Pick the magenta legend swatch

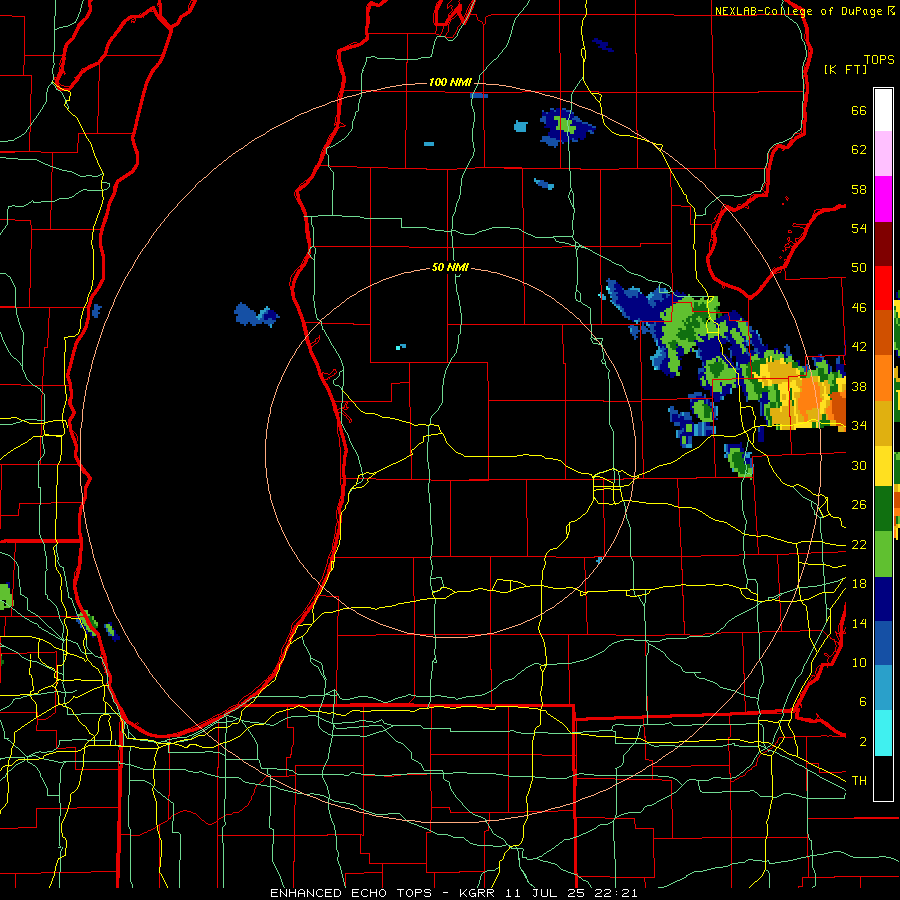pos(883,199)
